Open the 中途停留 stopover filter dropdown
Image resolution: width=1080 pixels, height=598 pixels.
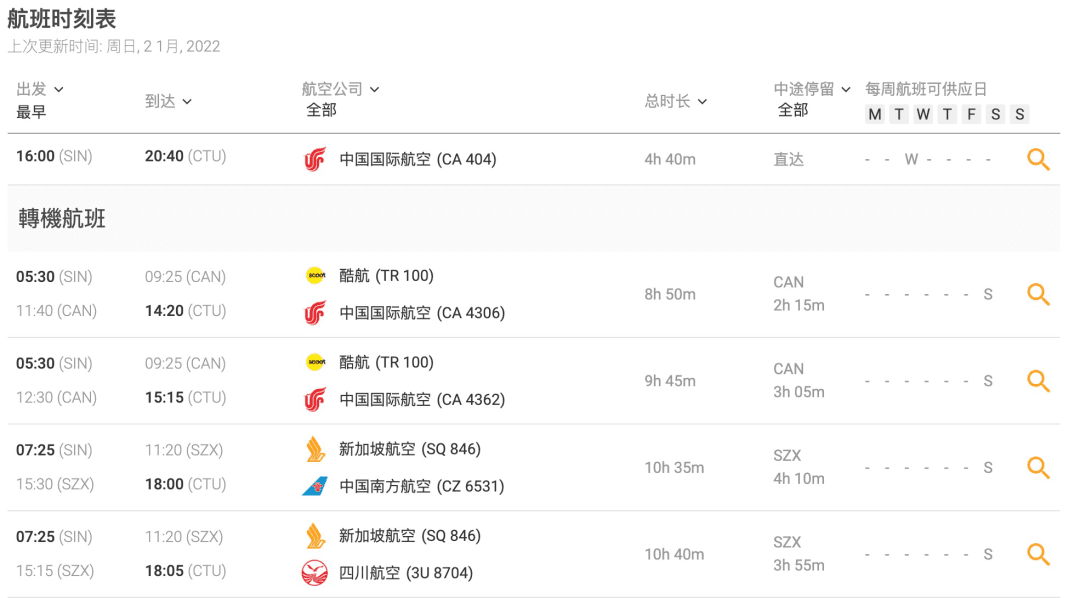coord(812,90)
